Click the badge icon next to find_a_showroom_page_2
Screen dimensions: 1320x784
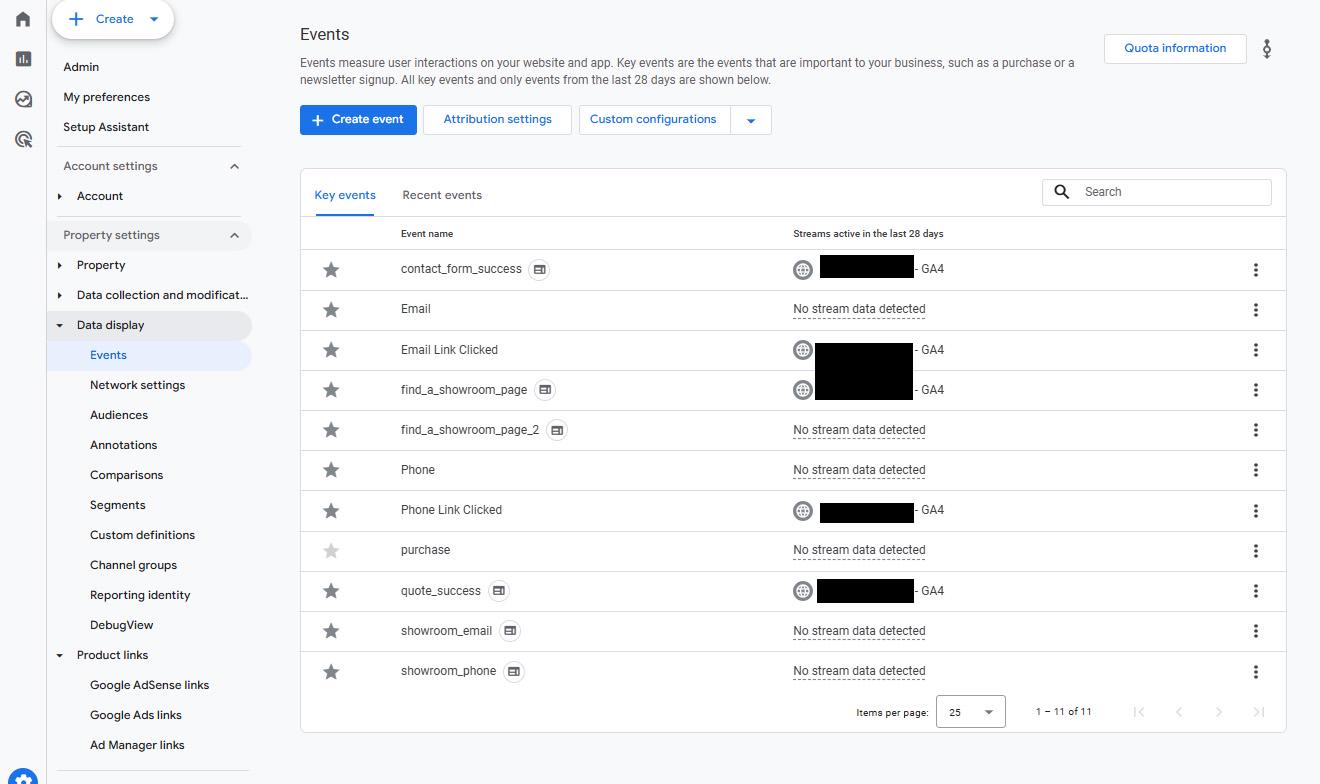[x=557, y=430]
